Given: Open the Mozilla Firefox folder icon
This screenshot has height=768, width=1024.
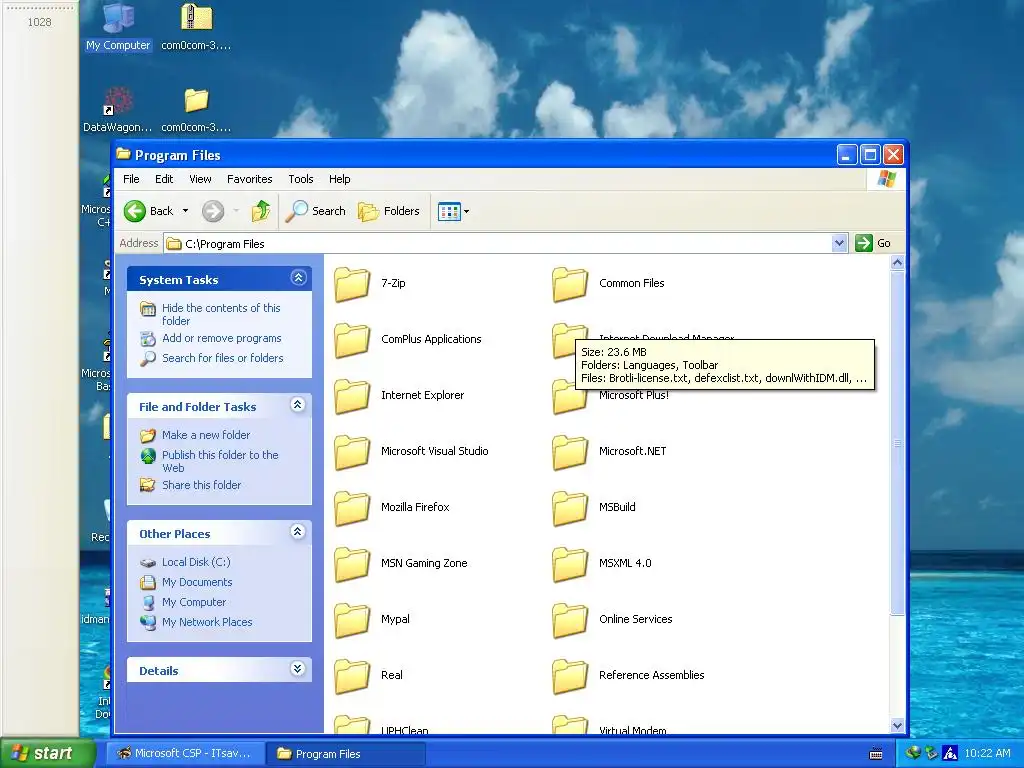Looking at the screenshot, I should (353, 509).
